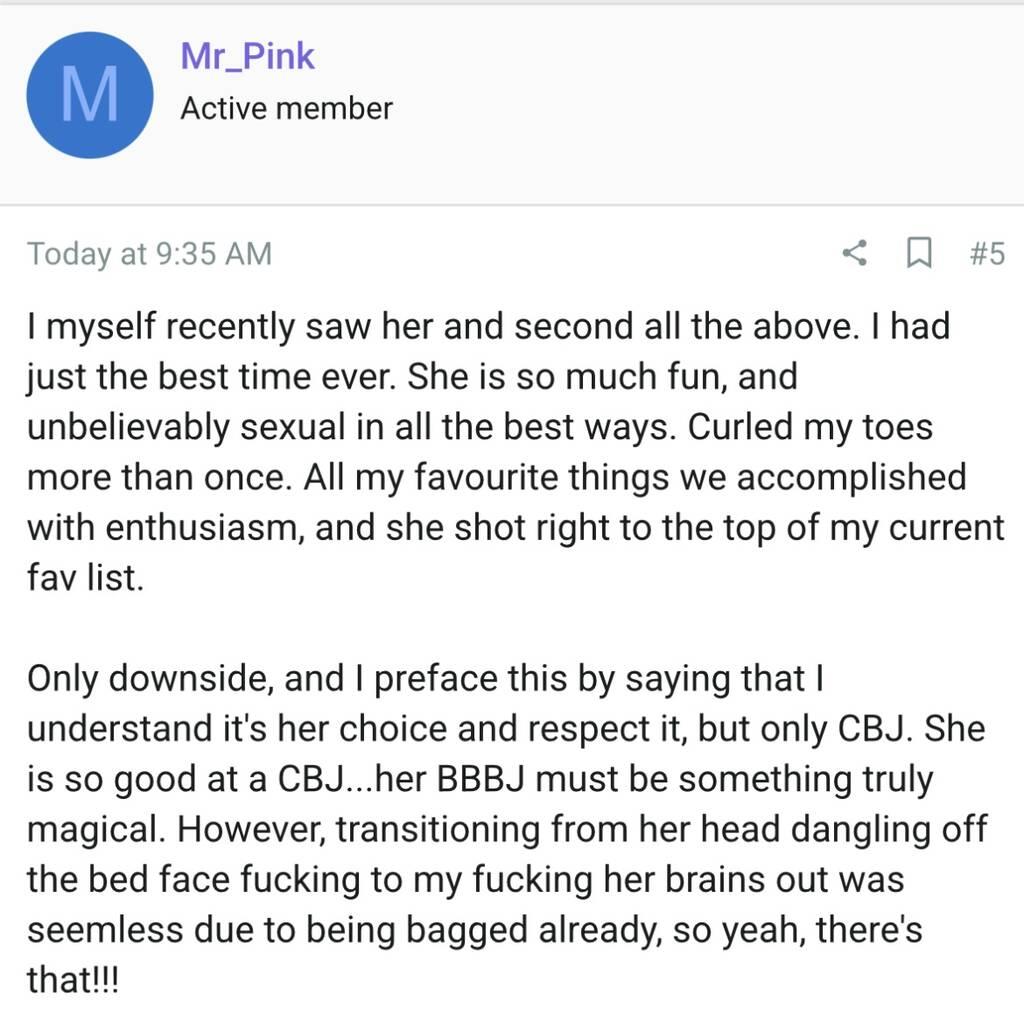The width and height of the screenshot is (1024, 1034).
Task: Click the second paragraph starting Only downside
Action: tap(508, 829)
